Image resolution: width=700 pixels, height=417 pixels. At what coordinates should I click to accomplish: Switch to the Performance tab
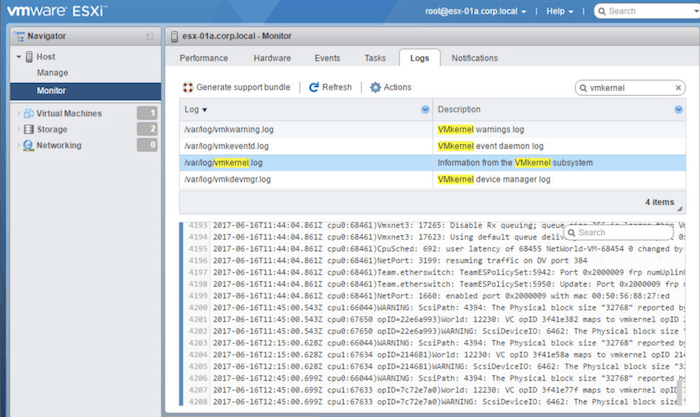tap(204, 58)
